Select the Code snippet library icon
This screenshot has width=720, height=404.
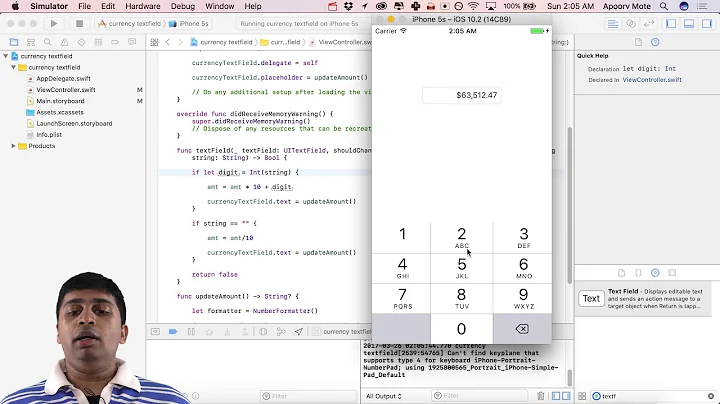(x=638, y=273)
